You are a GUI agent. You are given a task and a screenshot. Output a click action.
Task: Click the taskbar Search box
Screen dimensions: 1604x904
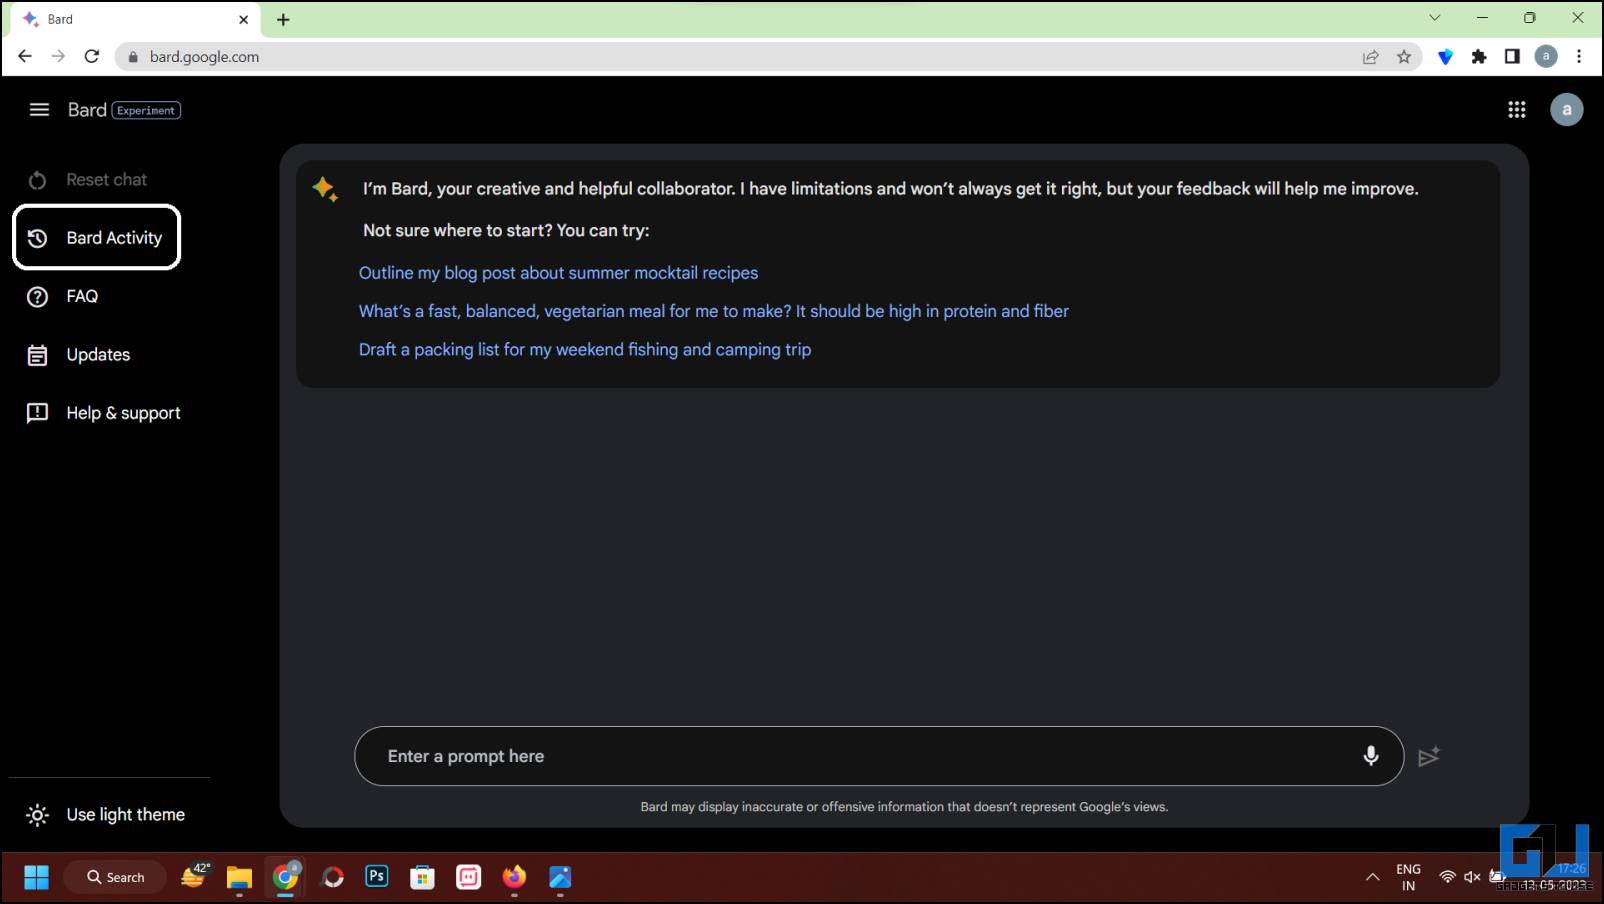pyautogui.click(x=115, y=877)
